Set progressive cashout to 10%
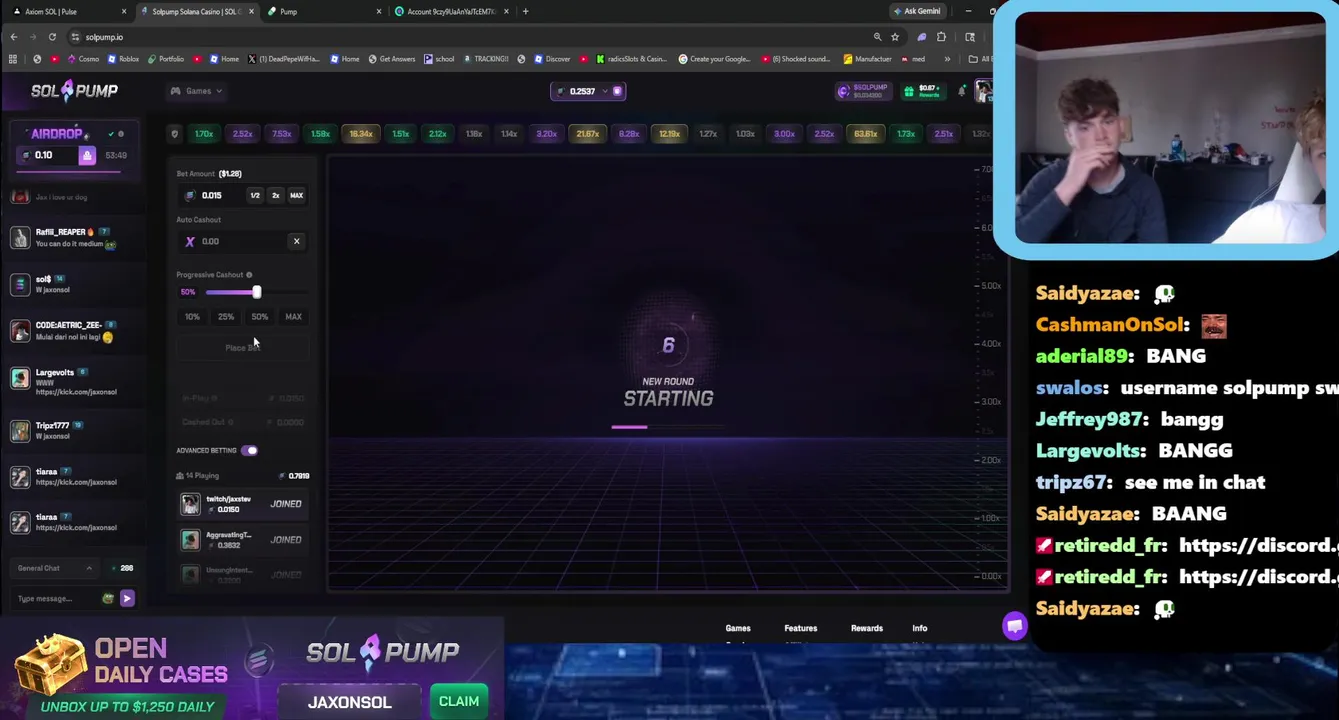This screenshot has height=720, width=1339. point(192,317)
